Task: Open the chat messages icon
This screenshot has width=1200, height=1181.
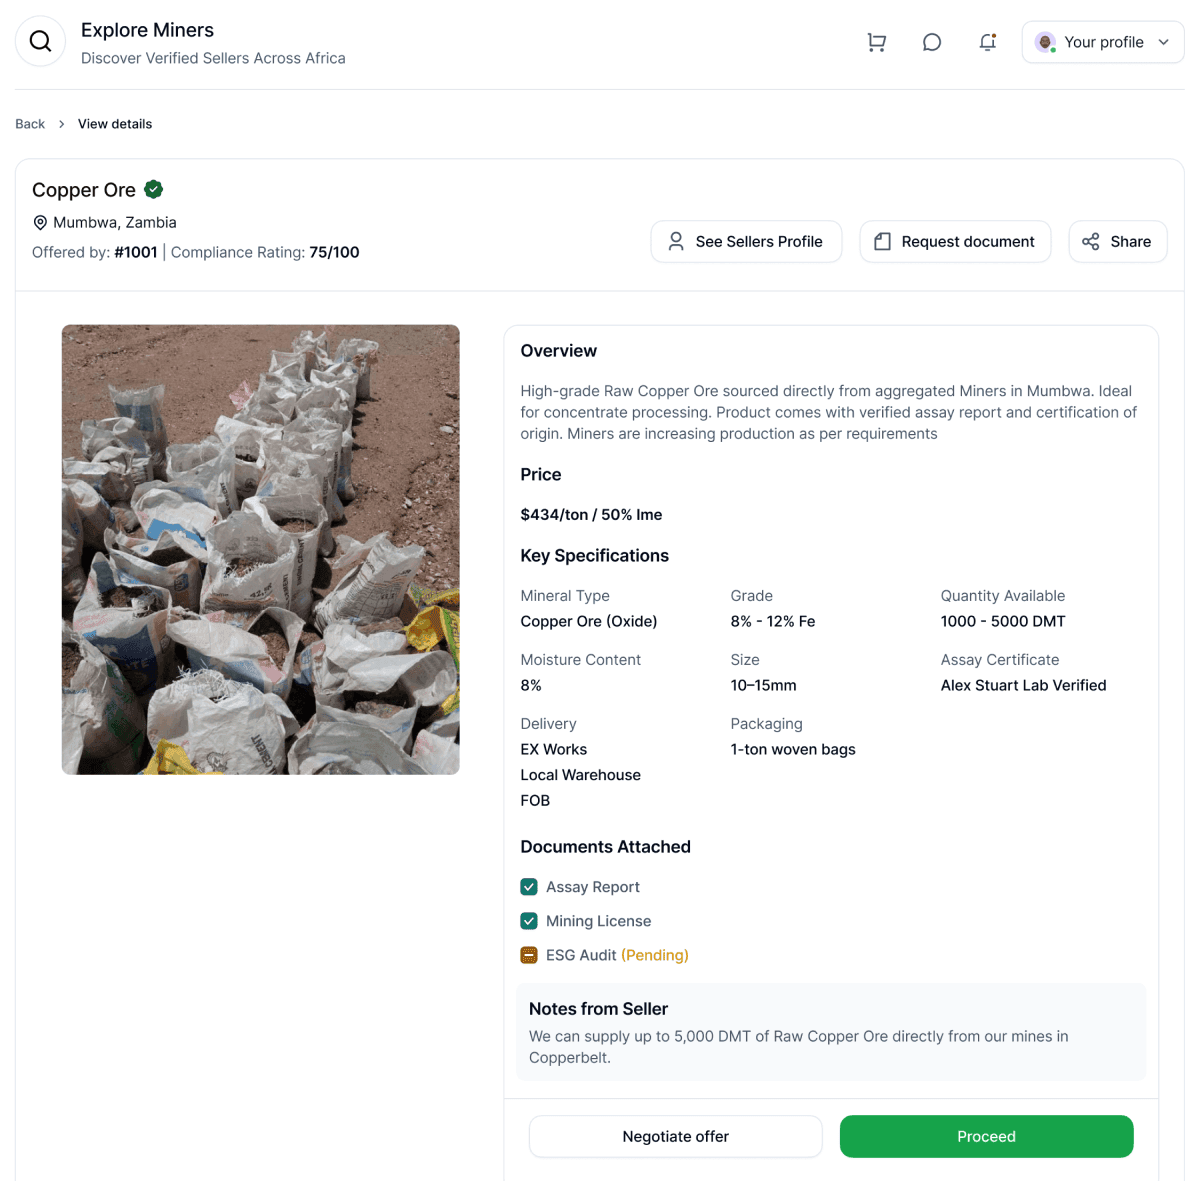Action: coord(931,42)
